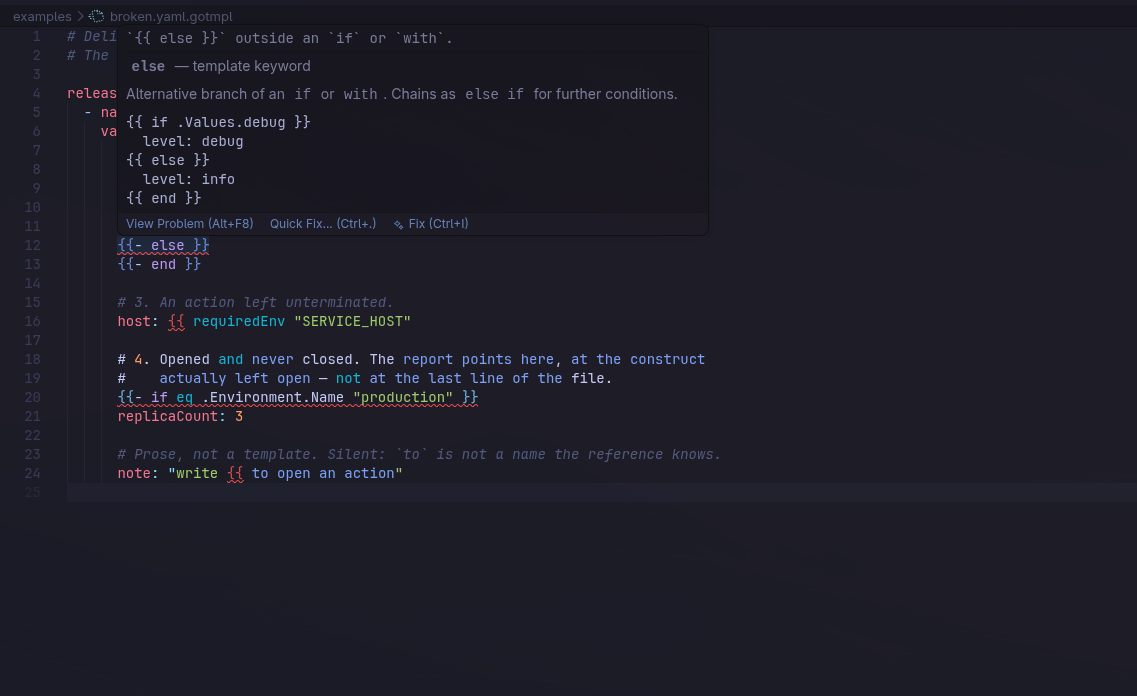This screenshot has height=696, width=1137.
Task: Click the gotmpl file icon in breadcrumb
Action: (x=96, y=16)
